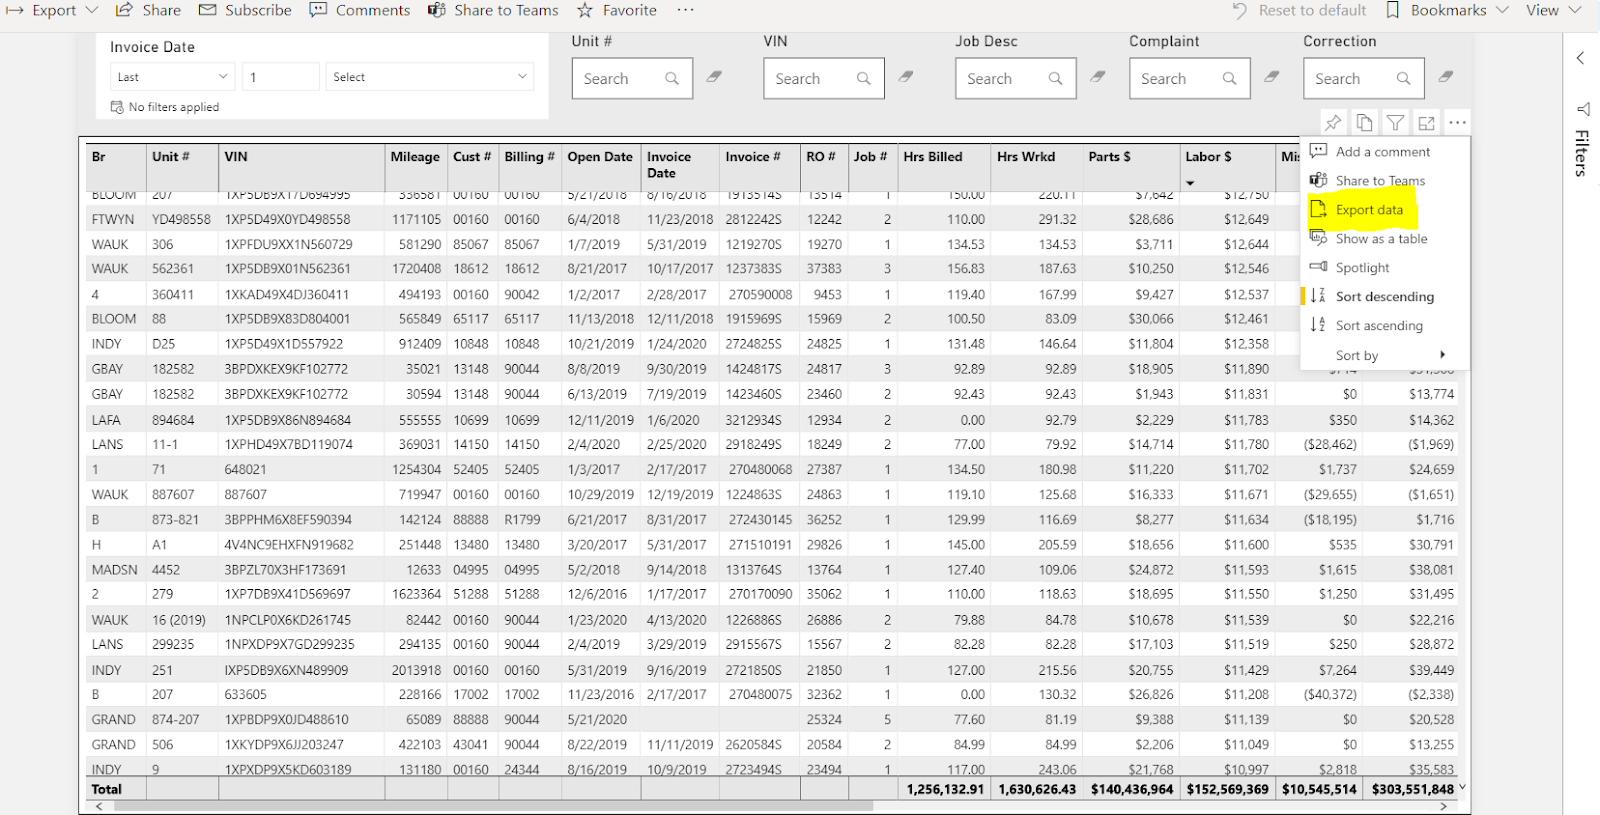Screen dimensions: 1600x815
Task: Choose Sort ascending option
Action: click(x=1384, y=326)
